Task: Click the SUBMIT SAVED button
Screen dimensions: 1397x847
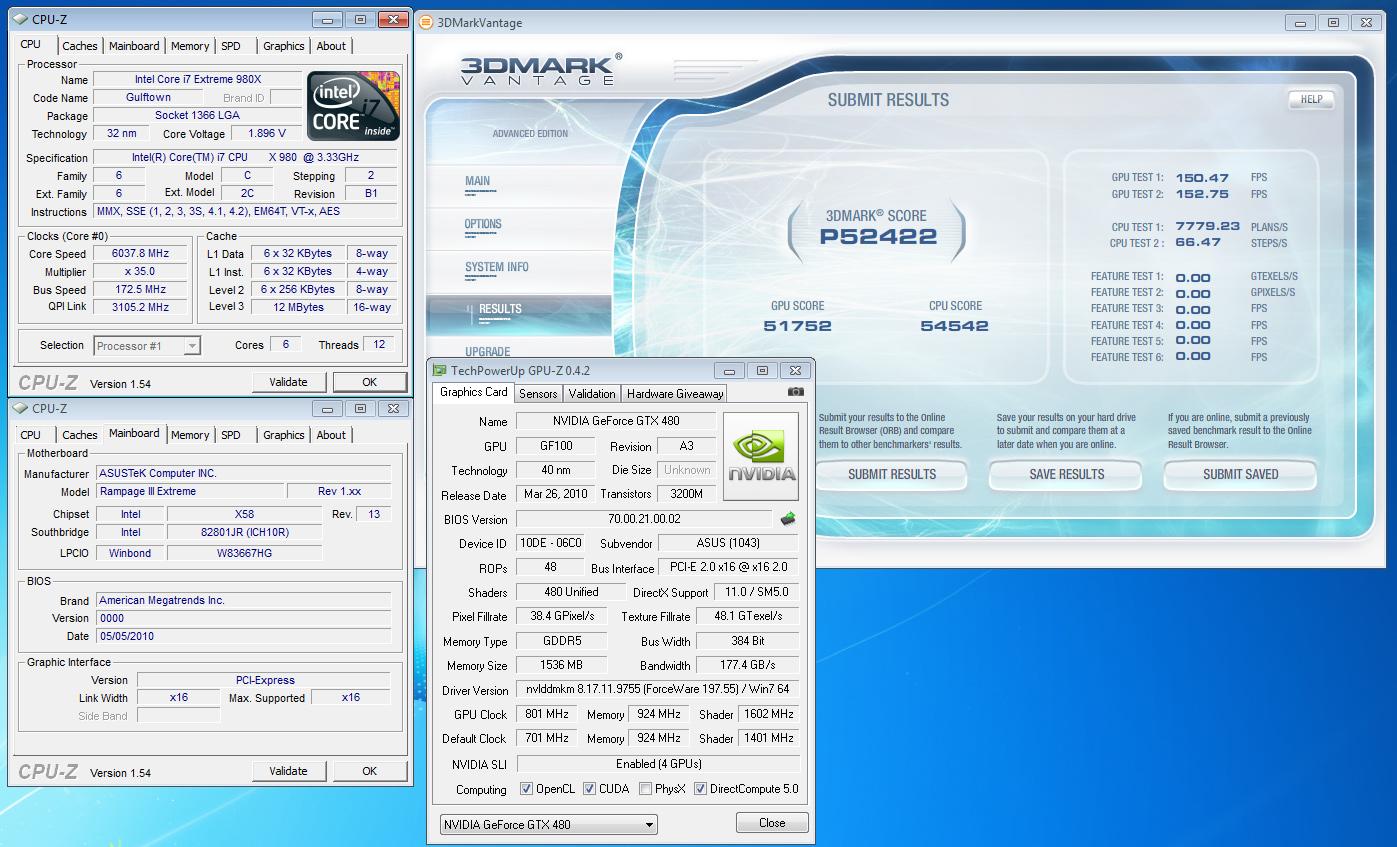Action: tap(1240, 474)
